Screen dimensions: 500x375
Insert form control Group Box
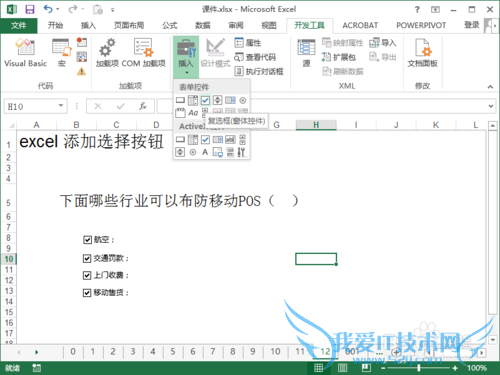180,113
